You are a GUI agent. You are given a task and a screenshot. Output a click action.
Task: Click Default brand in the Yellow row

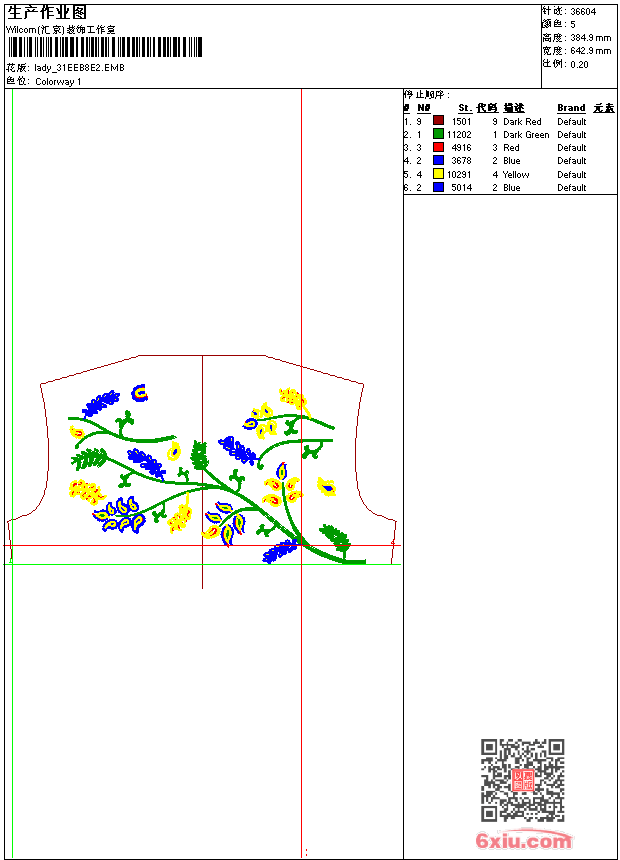572,174
